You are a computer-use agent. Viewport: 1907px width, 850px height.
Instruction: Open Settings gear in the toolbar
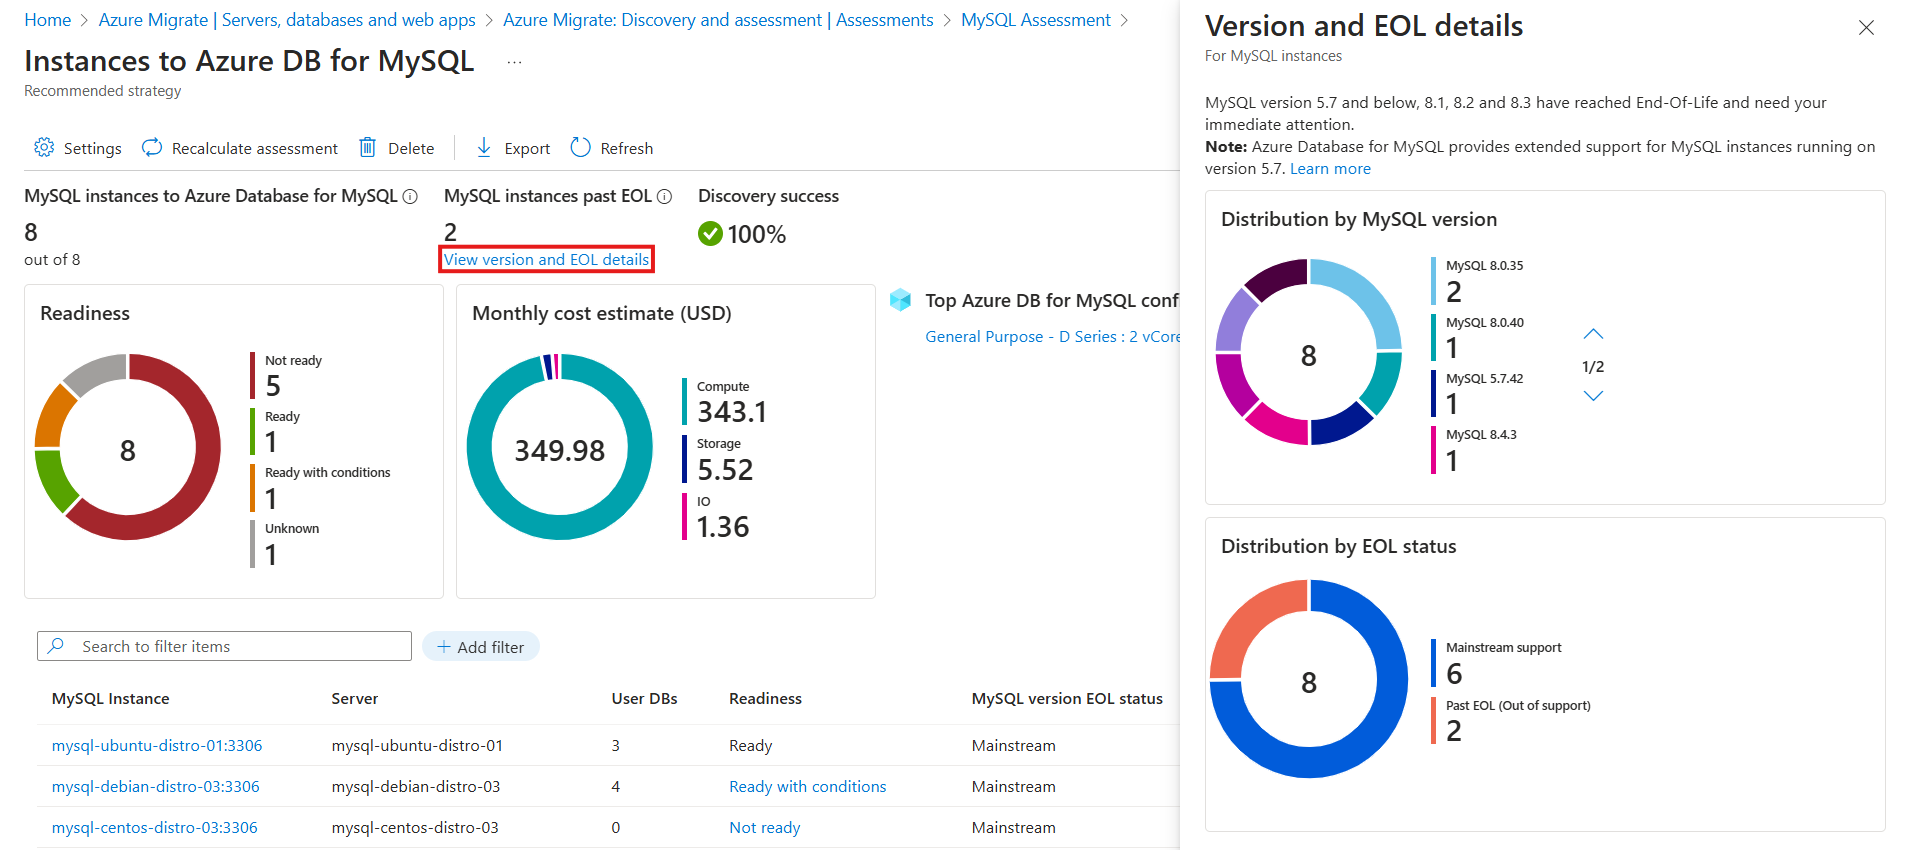[x=44, y=148]
